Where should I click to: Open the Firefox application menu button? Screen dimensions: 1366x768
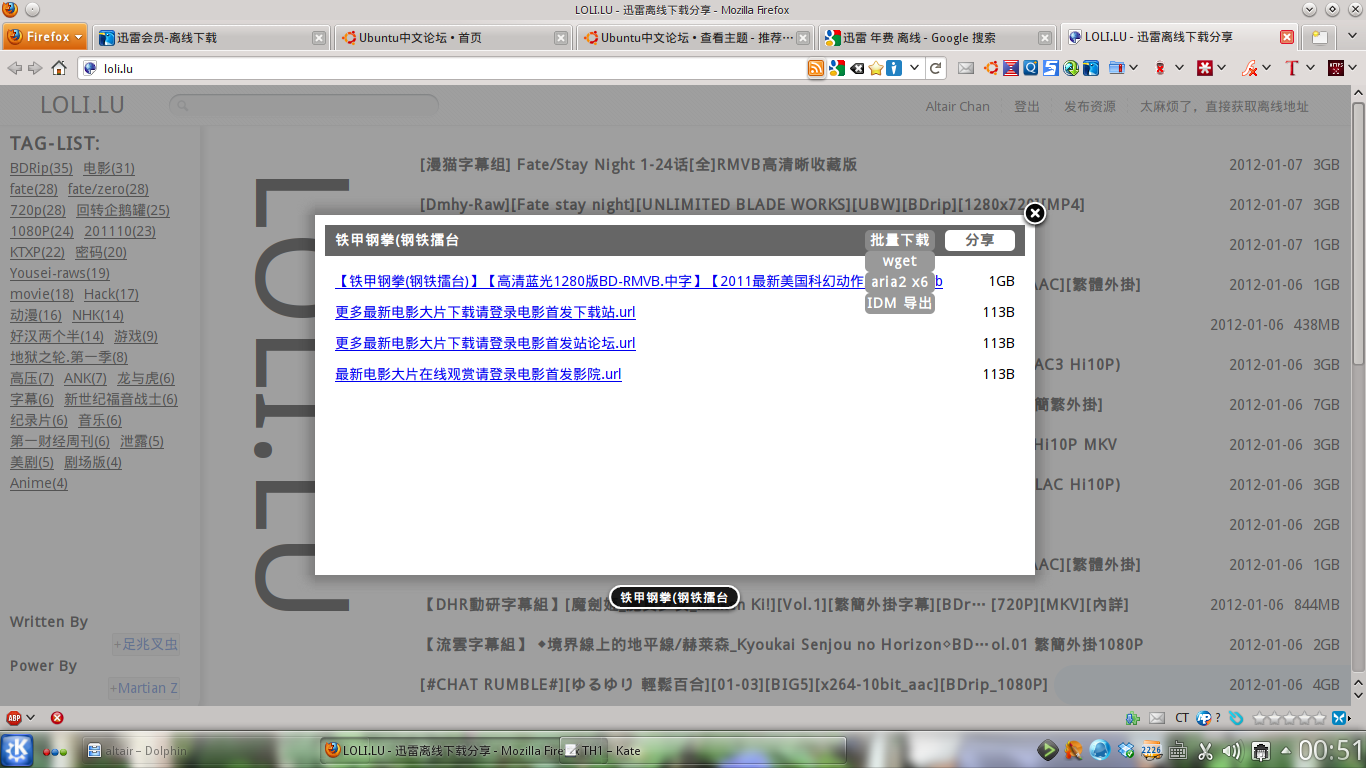tap(45, 37)
